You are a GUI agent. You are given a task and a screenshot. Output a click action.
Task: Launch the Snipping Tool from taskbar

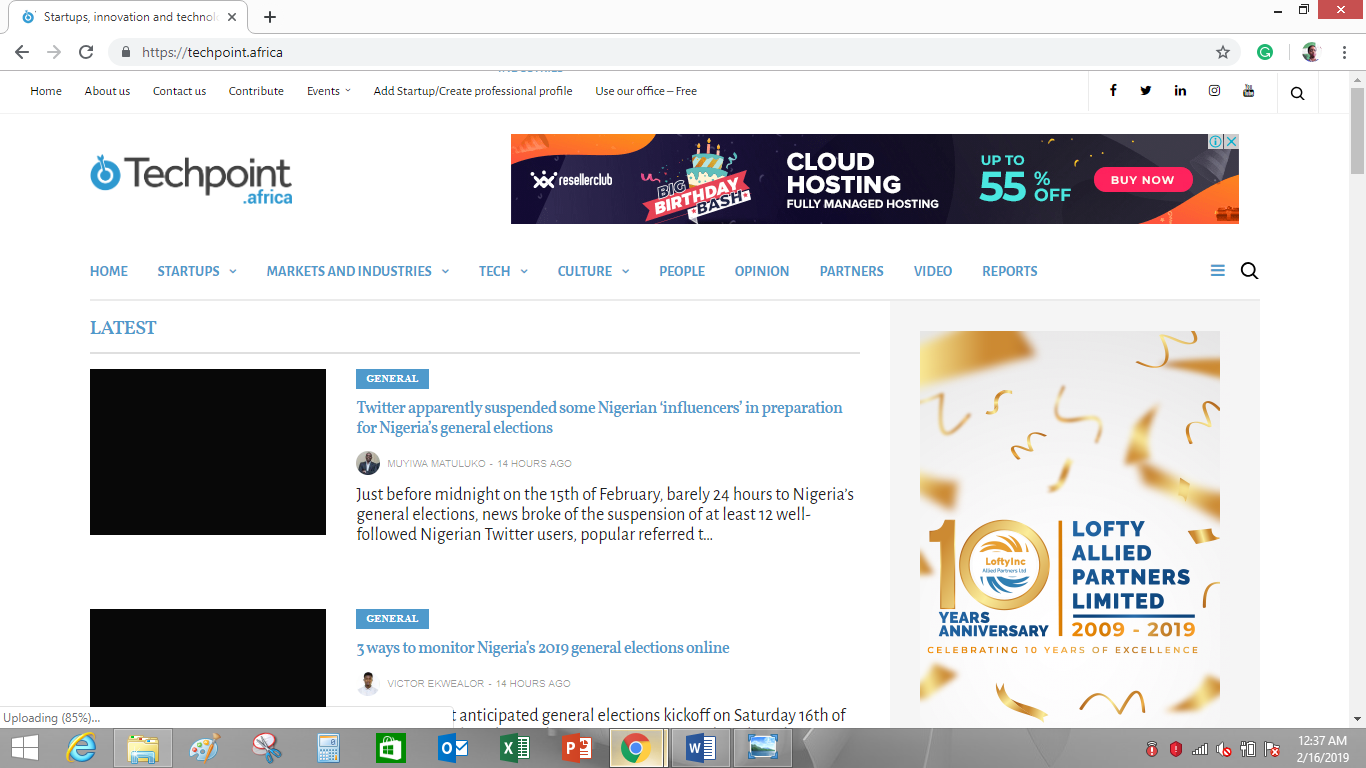click(x=267, y=748)
